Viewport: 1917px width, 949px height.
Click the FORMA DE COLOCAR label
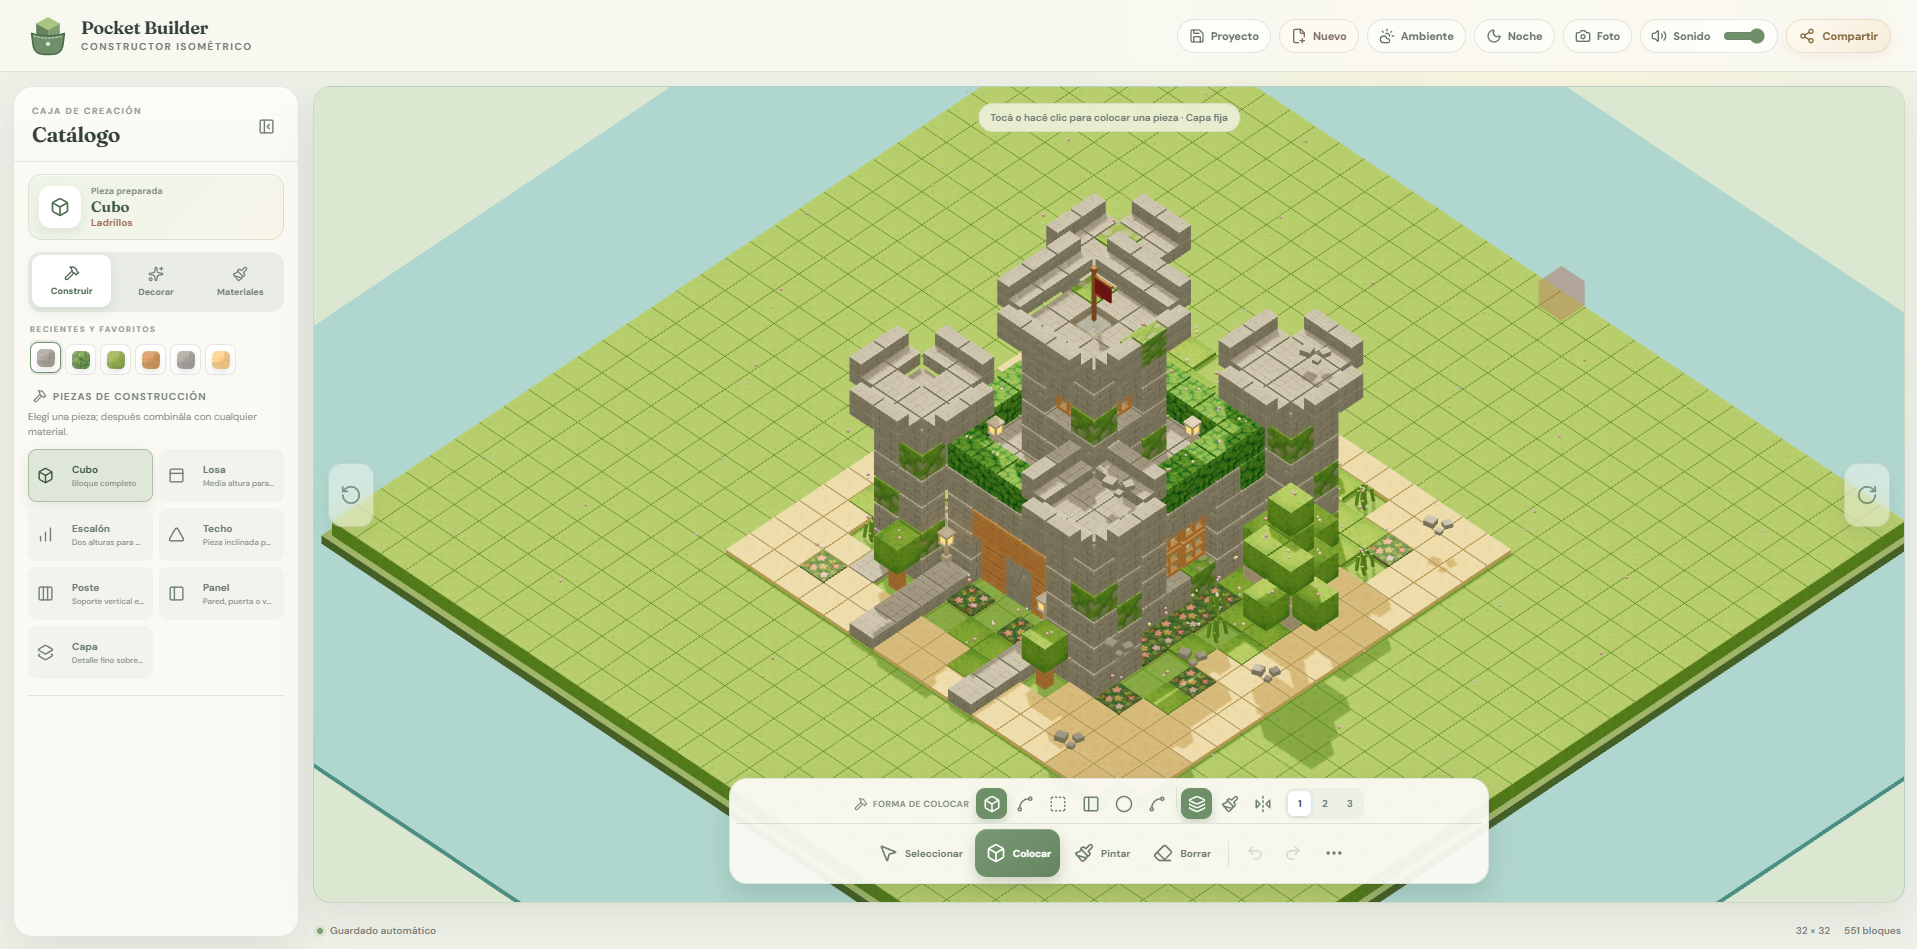point(920,804)
